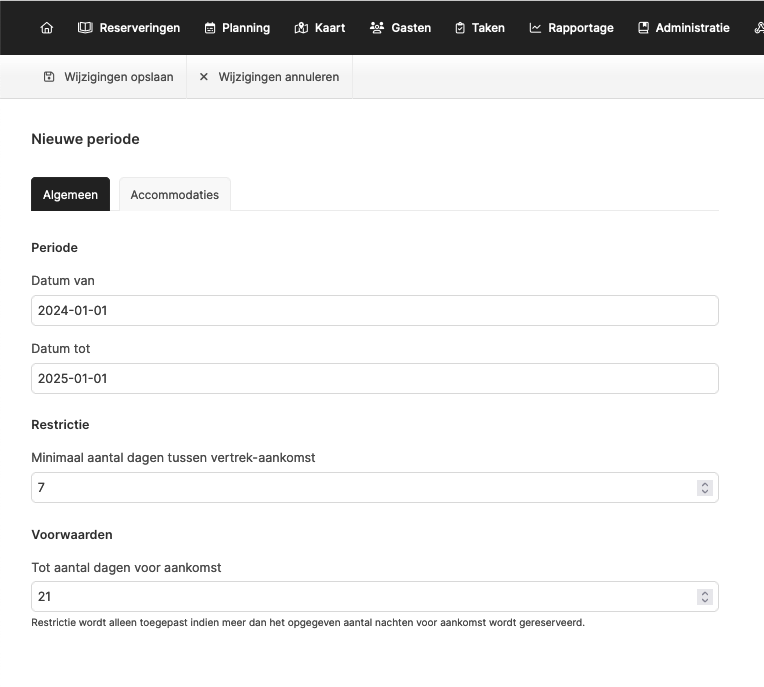Open the Rapportage menu

pyautogui.click(x=572, y=28)
